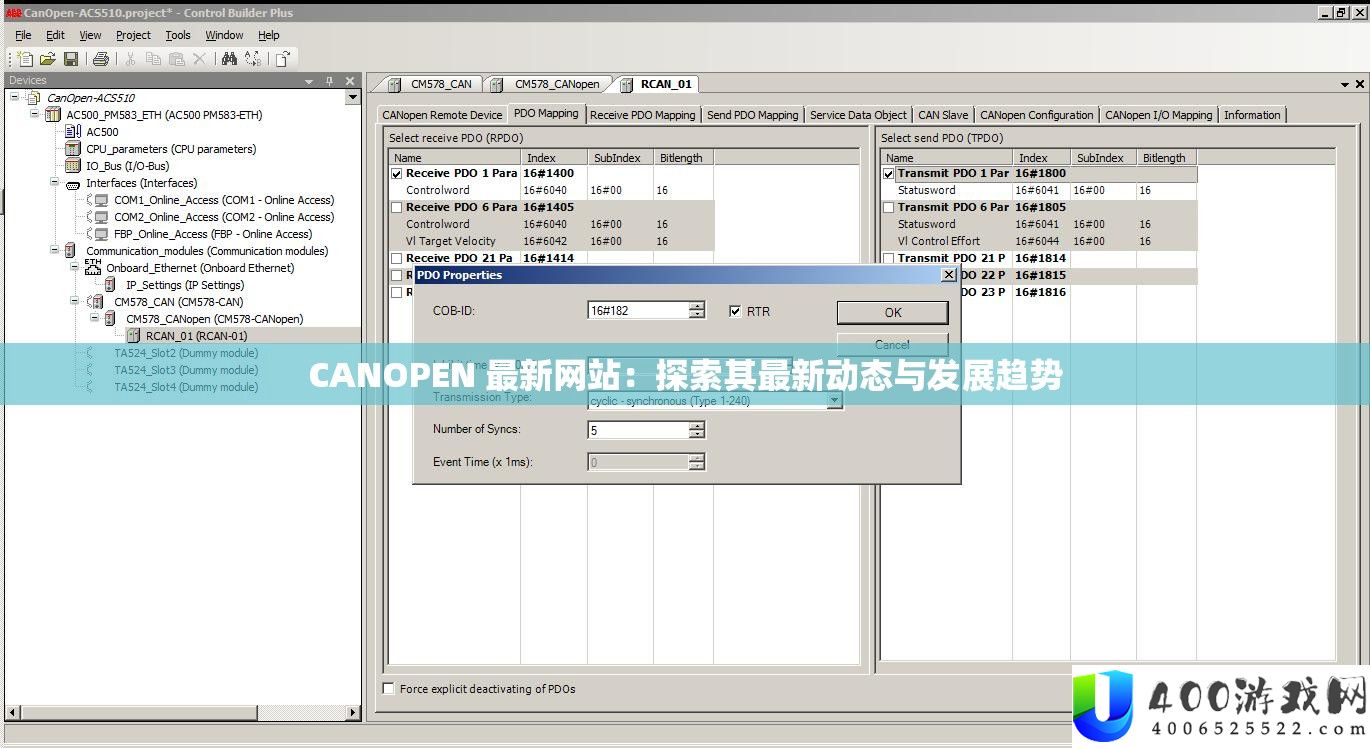Click the CAN Slave tab
This screenshot has height=748, width=1370.
pyautogui.click(x=943, y=115)
